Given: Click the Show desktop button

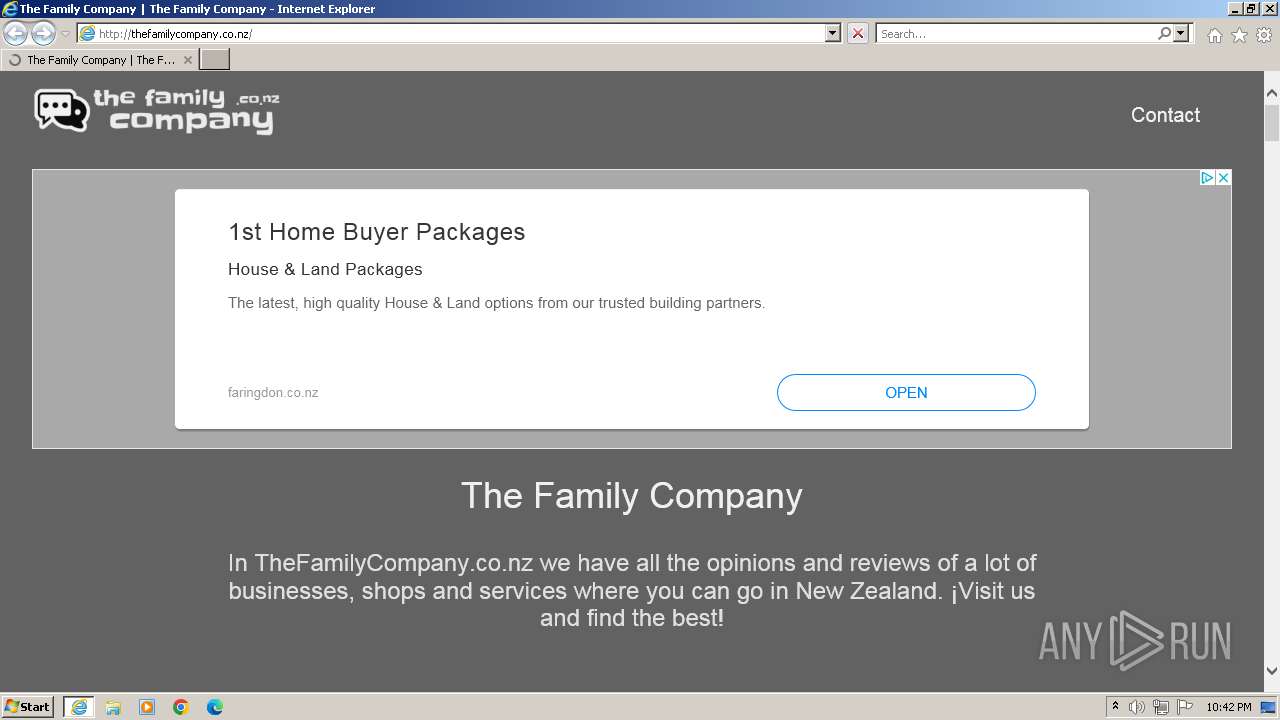Looking at the screenshot, I should tap(1269, 707).
